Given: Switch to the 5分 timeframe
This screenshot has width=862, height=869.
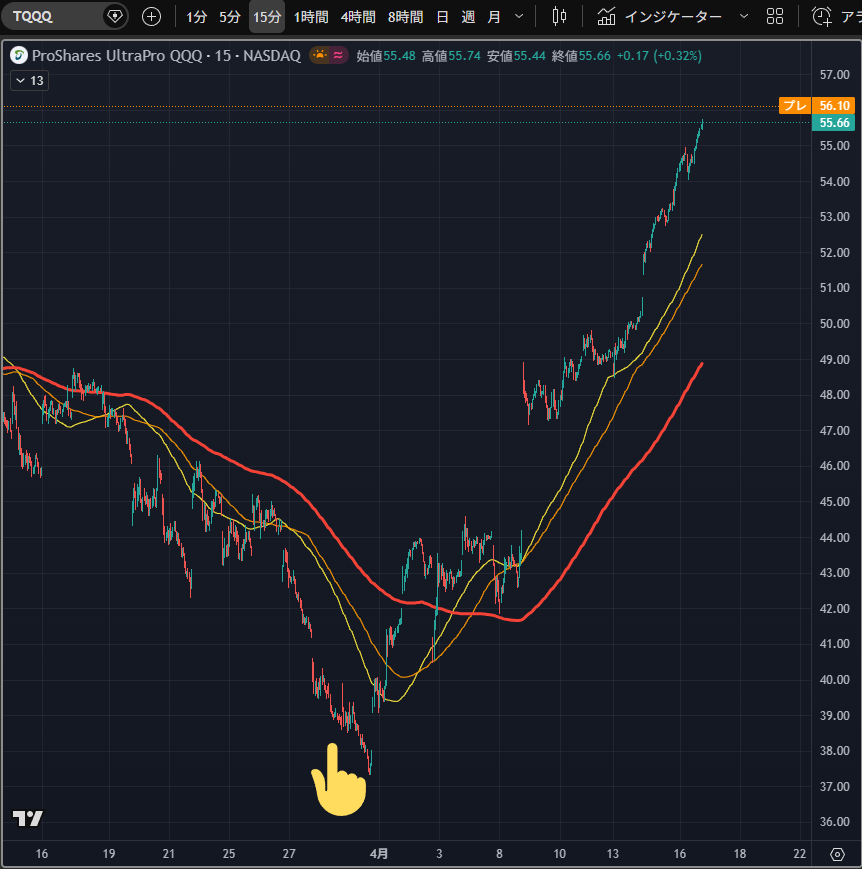Looking at the screenshot, I should pos(229,17).
